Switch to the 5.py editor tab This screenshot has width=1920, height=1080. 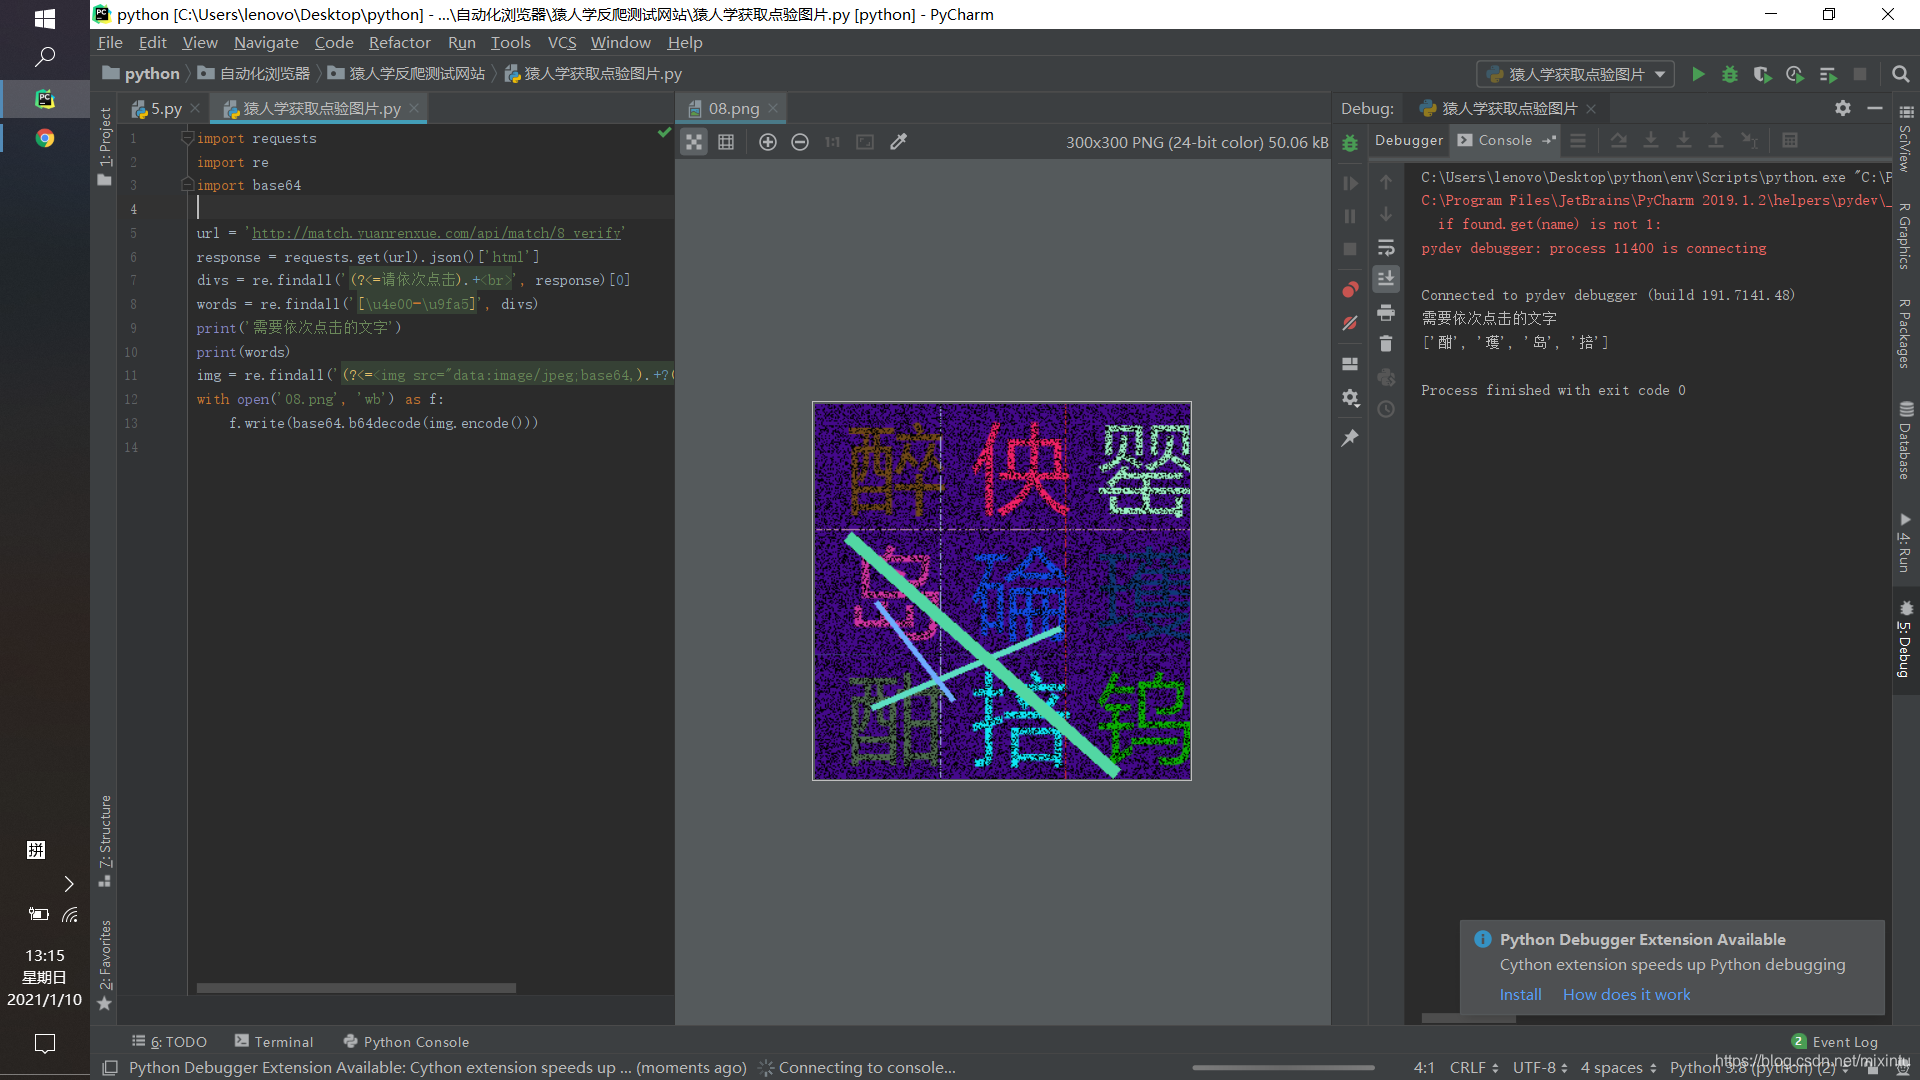tap(165, 108)
